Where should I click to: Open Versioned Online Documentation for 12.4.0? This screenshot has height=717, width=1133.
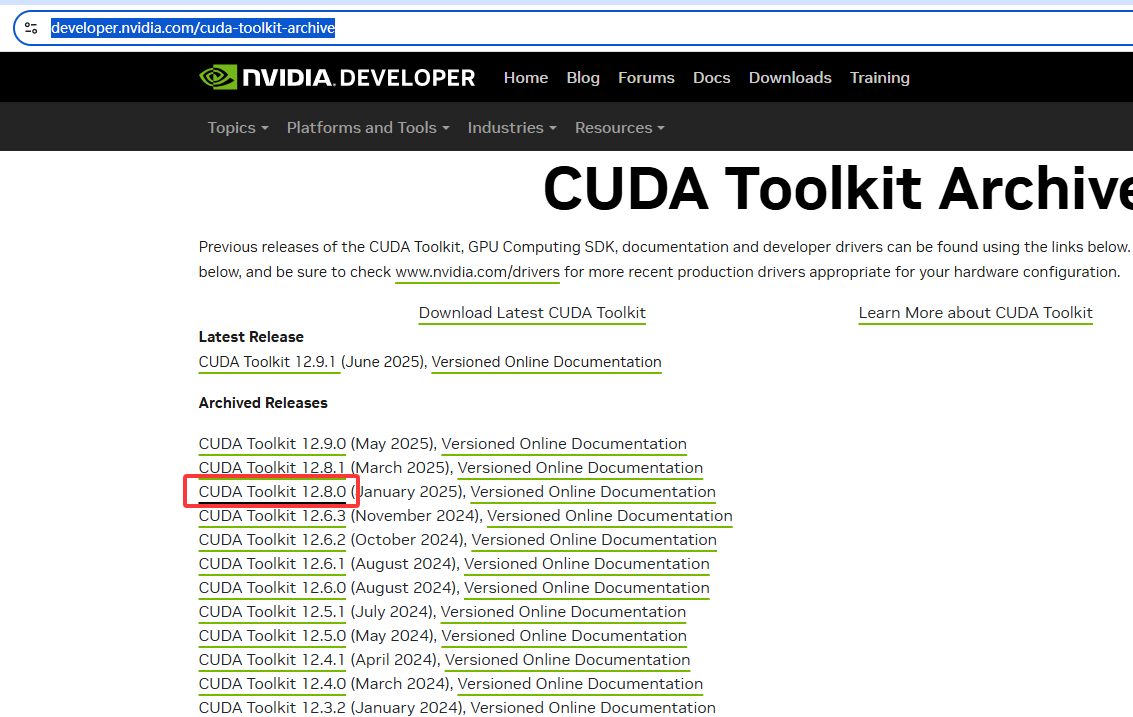coord(580,684)
